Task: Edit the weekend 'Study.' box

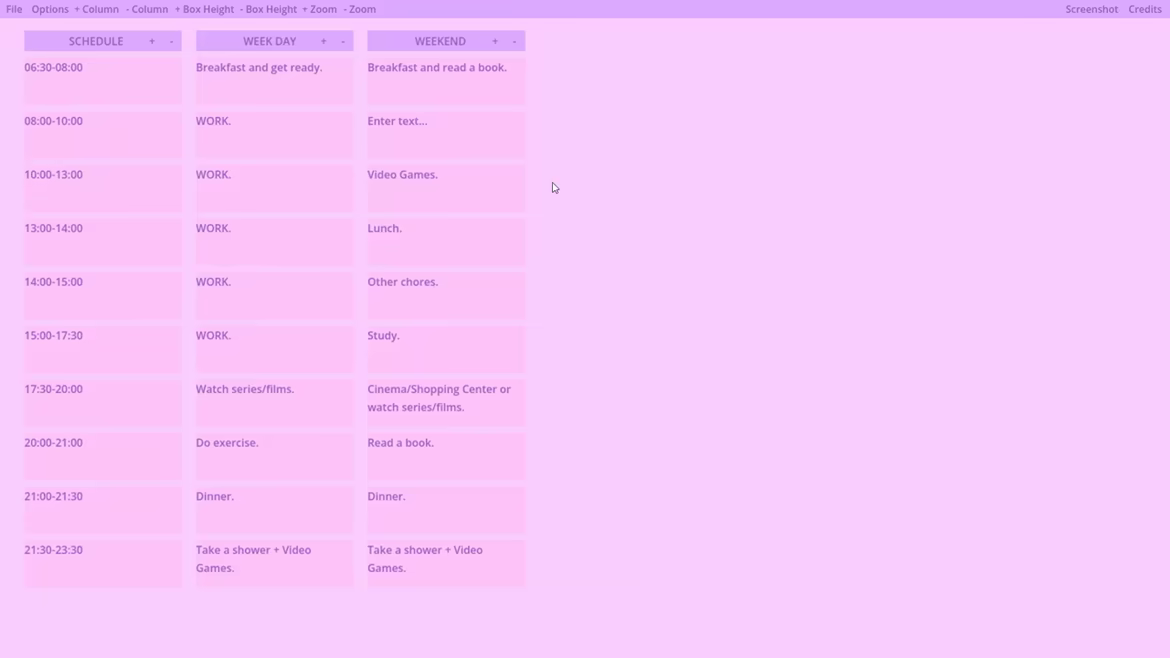Action: tap(446, 350)
